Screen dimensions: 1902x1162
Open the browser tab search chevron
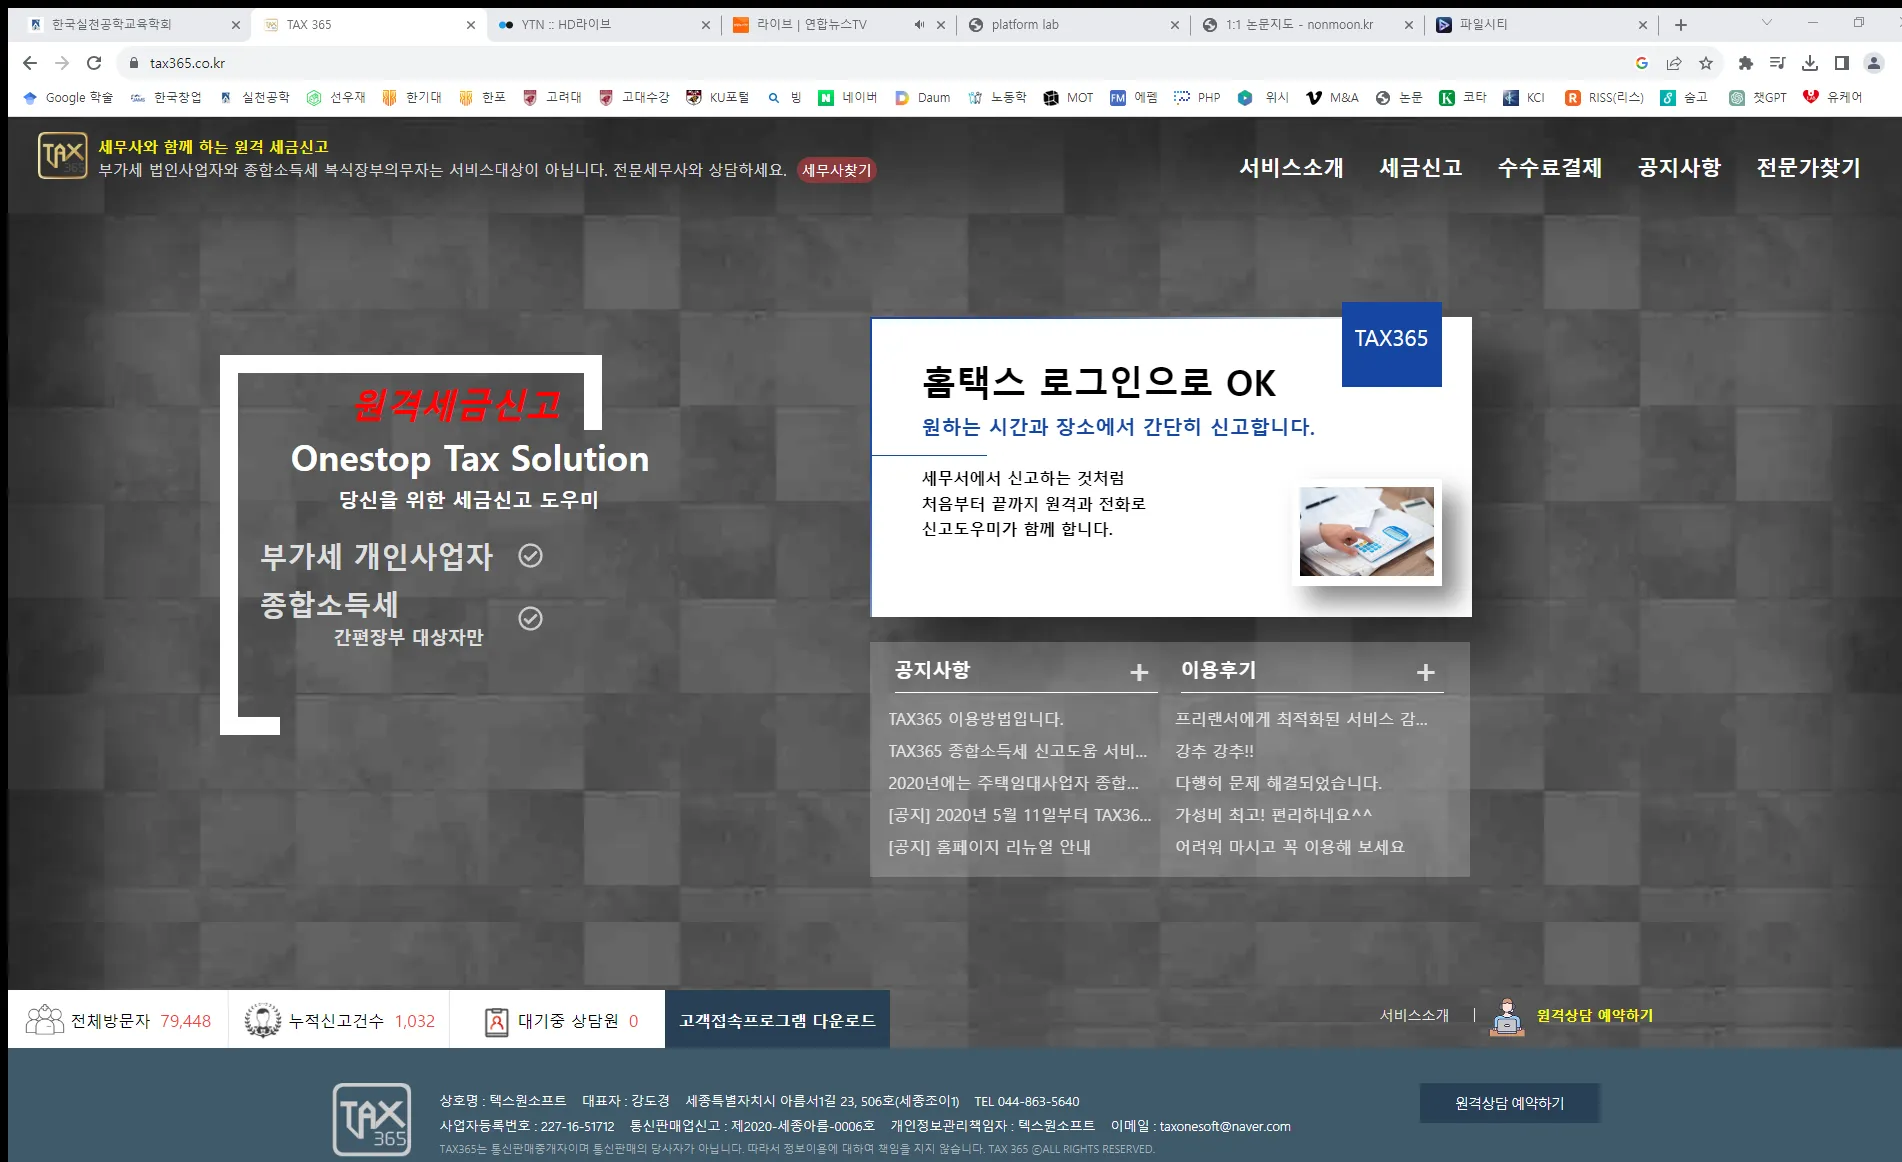pyautogui.click(x=1766, y=23)
